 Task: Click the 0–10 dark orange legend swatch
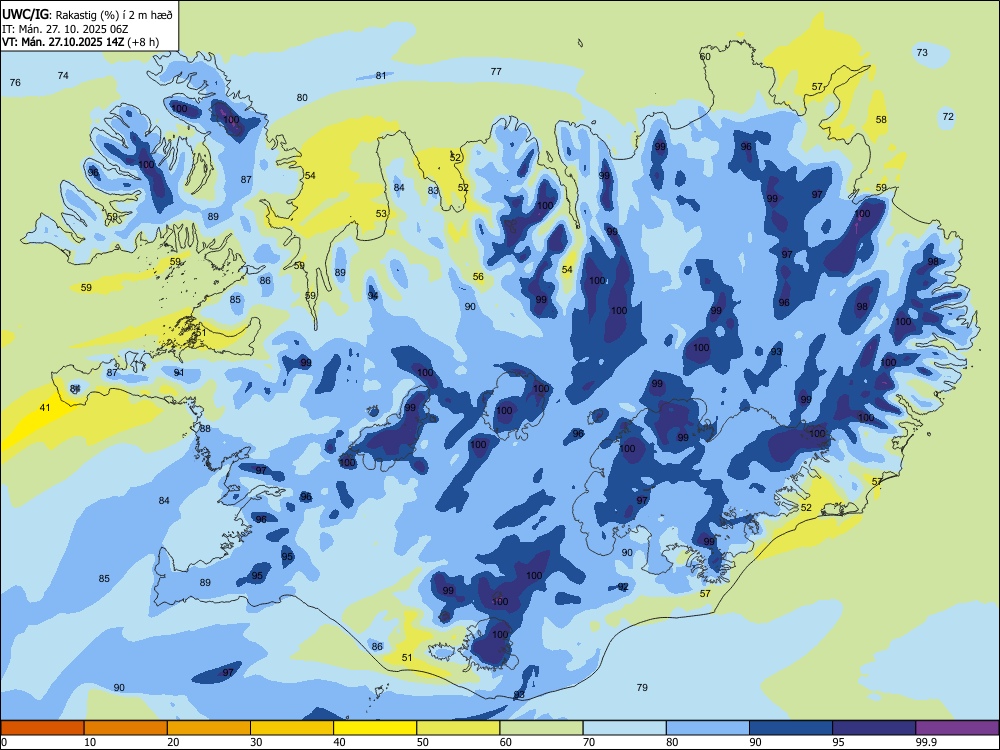pyautogui.click(x=42, y=728)
